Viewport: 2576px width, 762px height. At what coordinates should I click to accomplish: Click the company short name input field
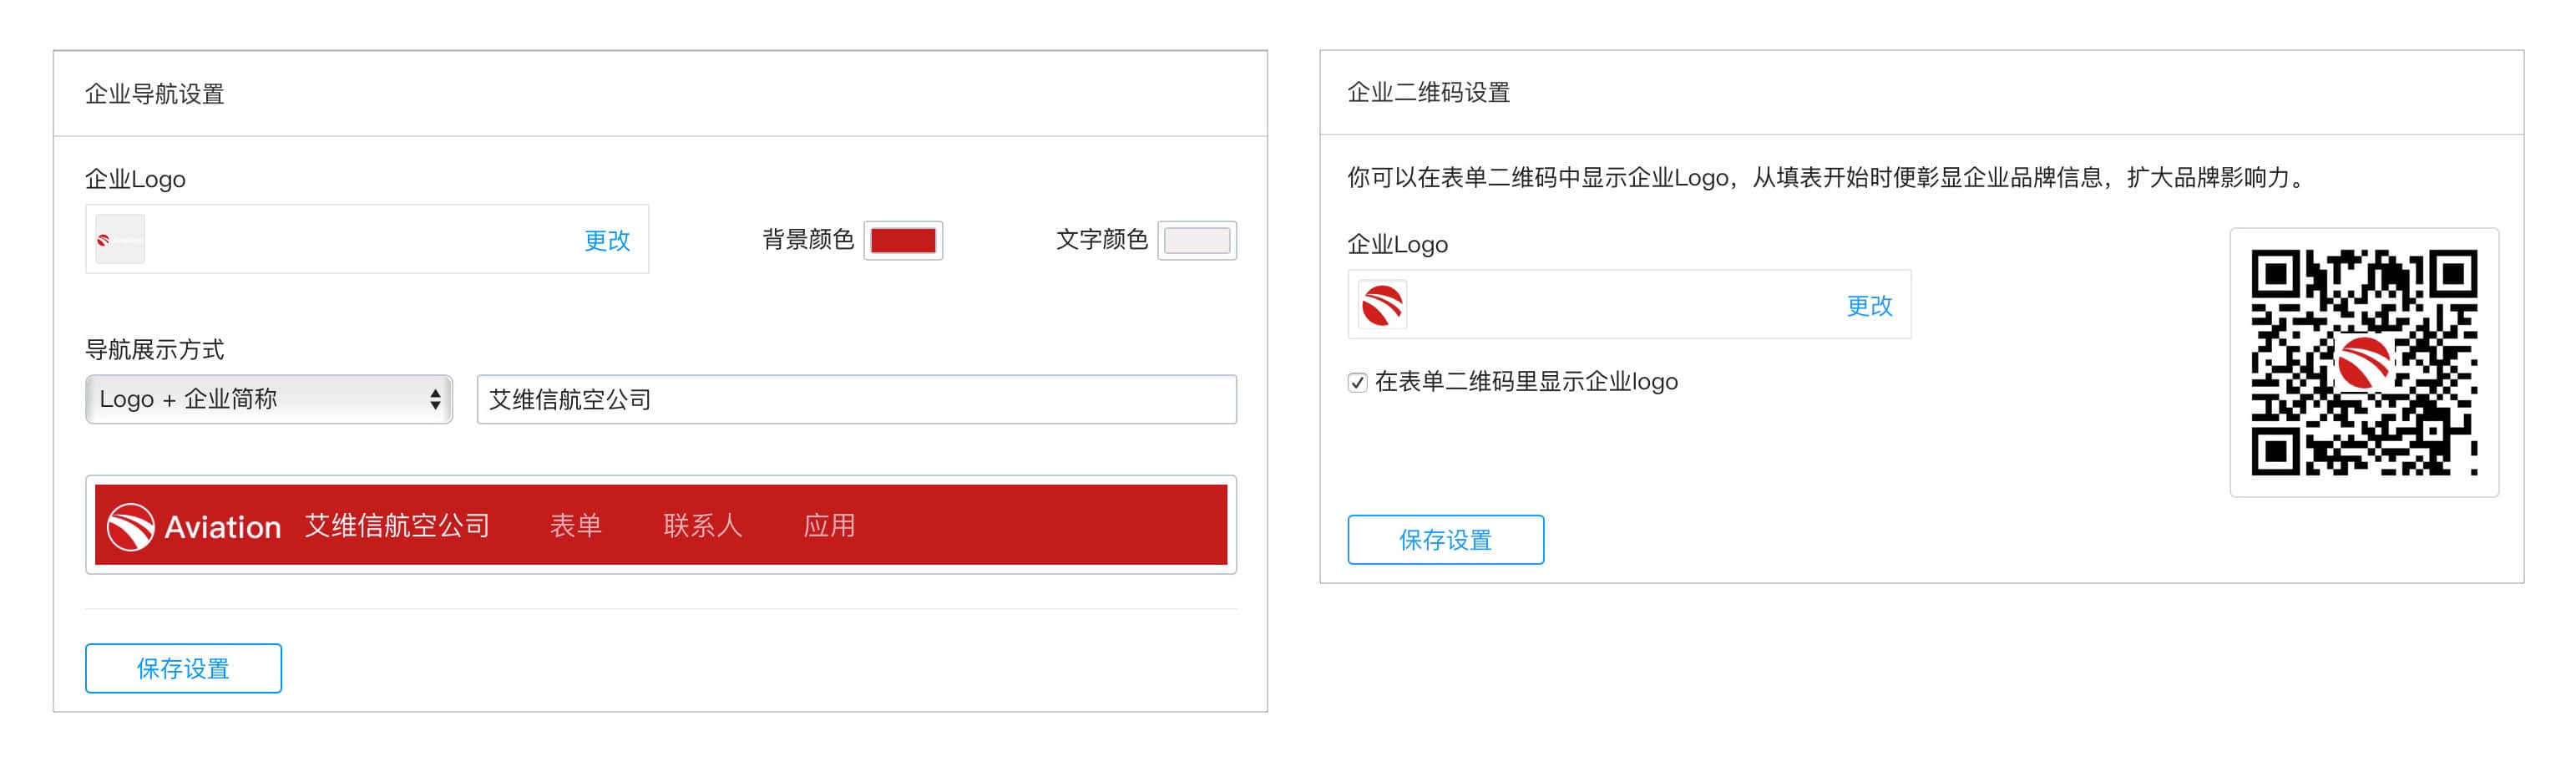(856, 400)
